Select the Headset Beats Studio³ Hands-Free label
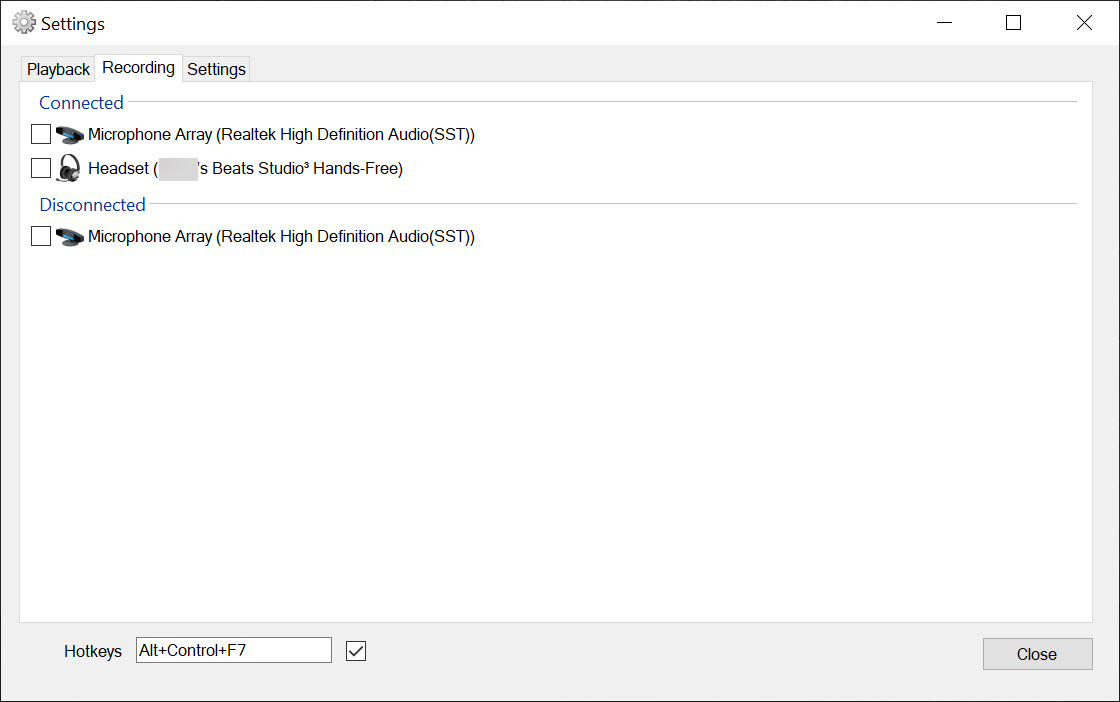This screenshot has width=1120, height=702. click(x=245, y=169)
